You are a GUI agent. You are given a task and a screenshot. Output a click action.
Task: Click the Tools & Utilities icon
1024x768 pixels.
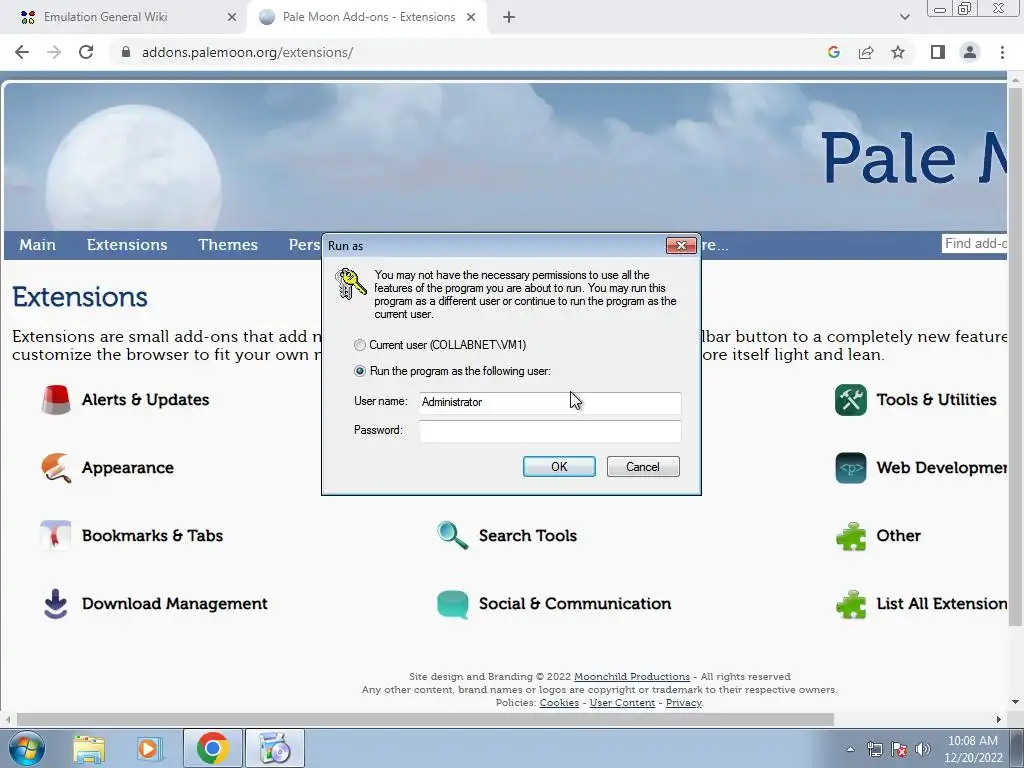pyautogui.click(x=851, y=400)
